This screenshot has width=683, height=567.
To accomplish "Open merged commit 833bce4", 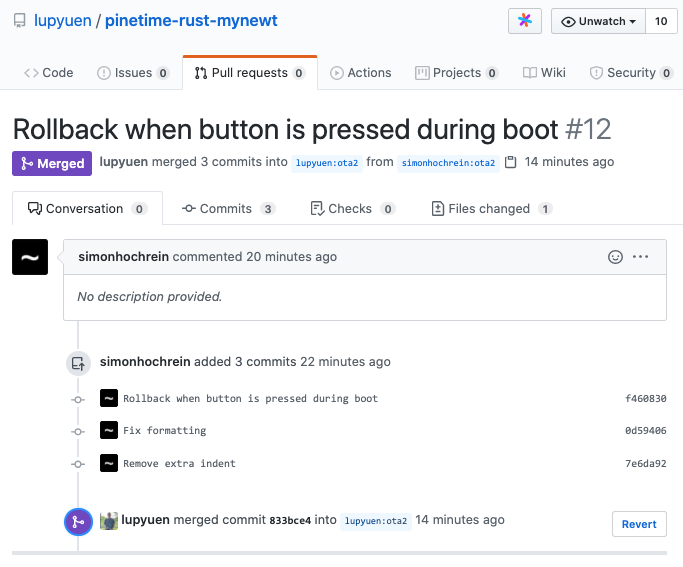I will [290, 521].
